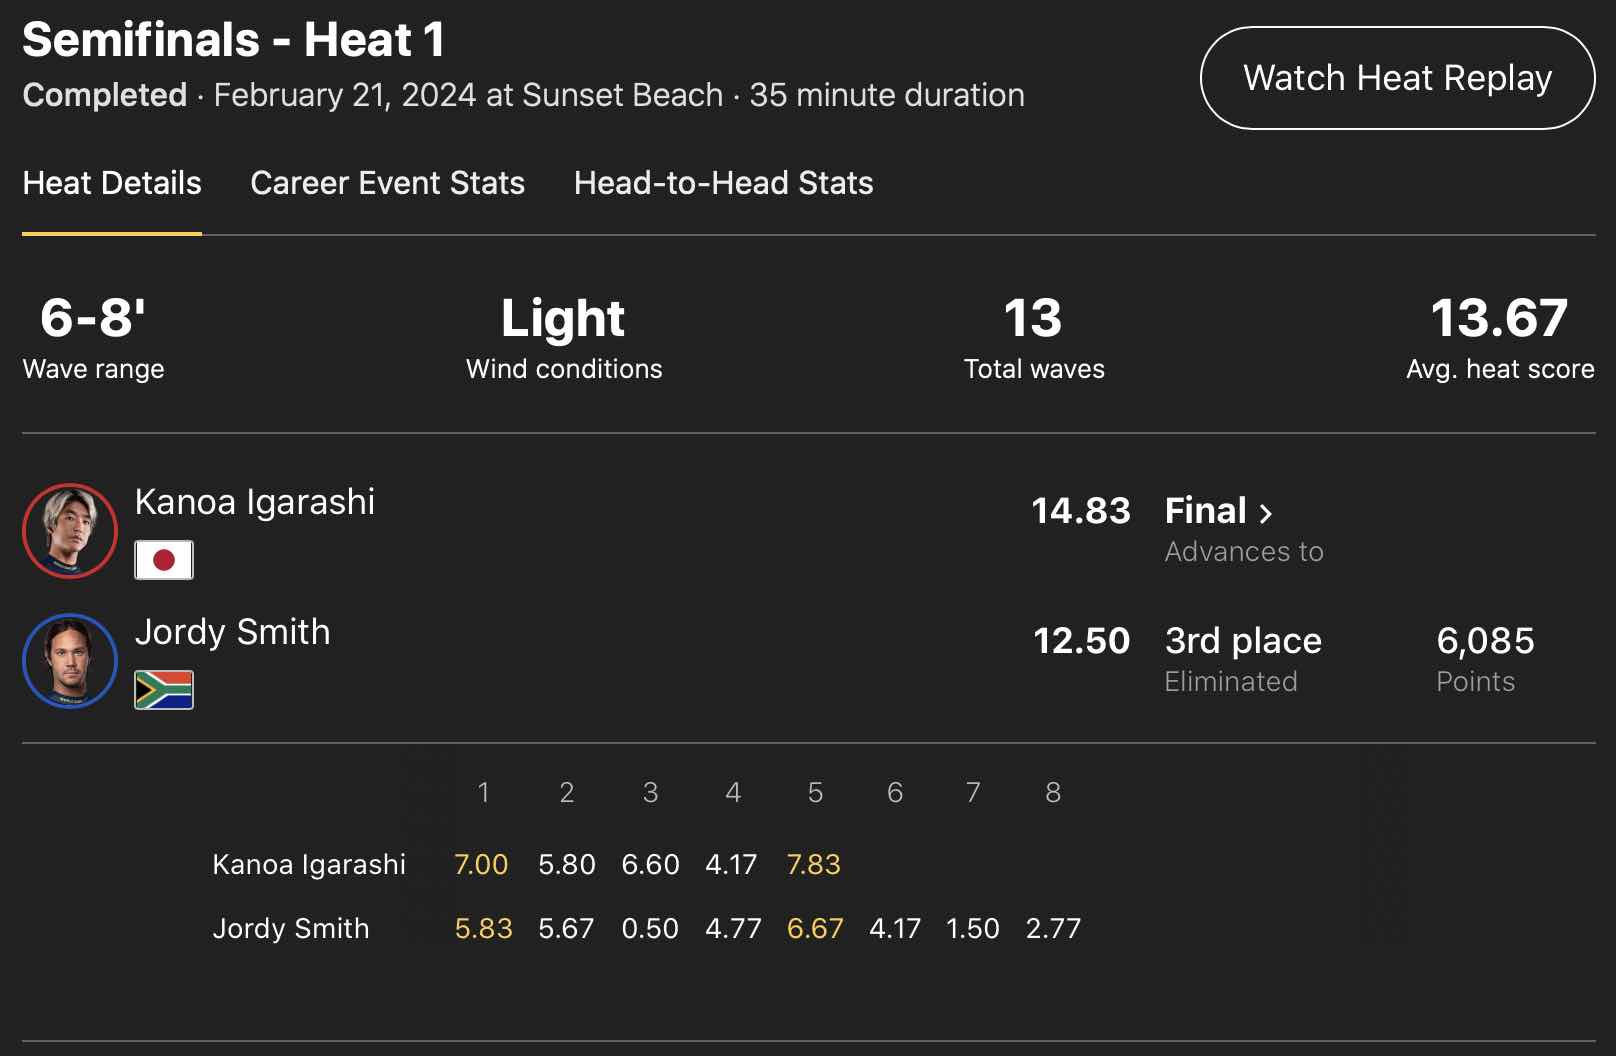Click Kanoa Igarashi's 7.83 wave score
Image resolution: width=1616 pixels, height=1056 pixels.
click(813, 864)
